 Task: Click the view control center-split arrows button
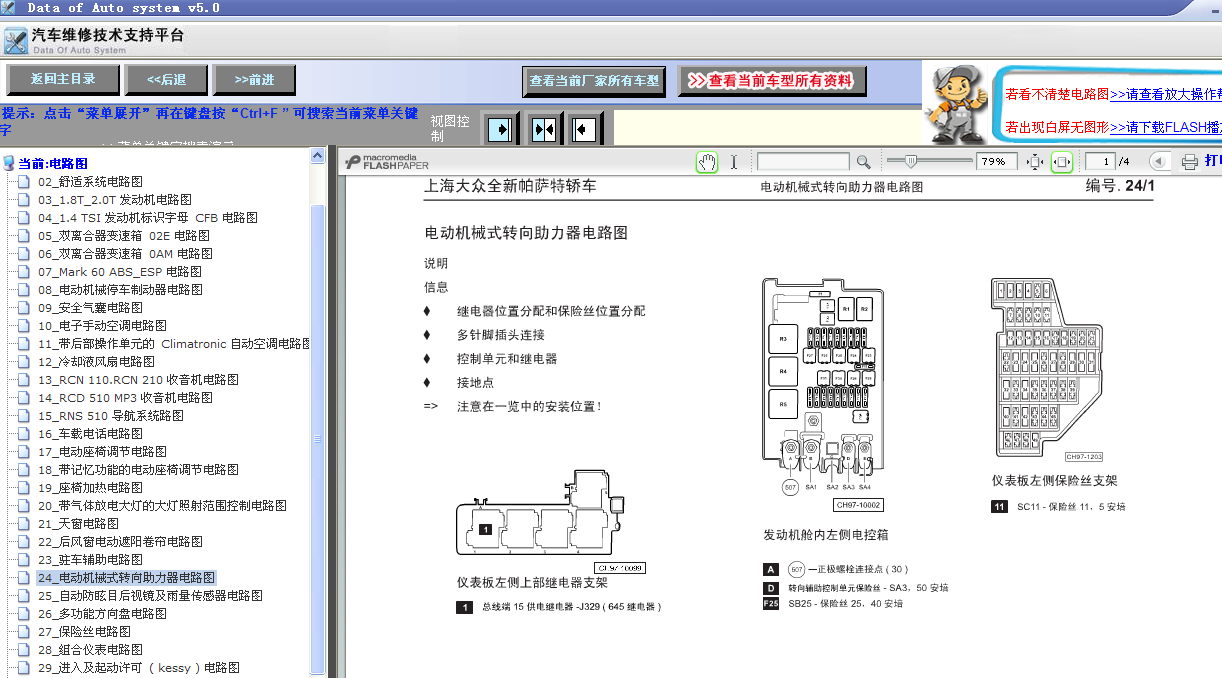click(543, 129)
